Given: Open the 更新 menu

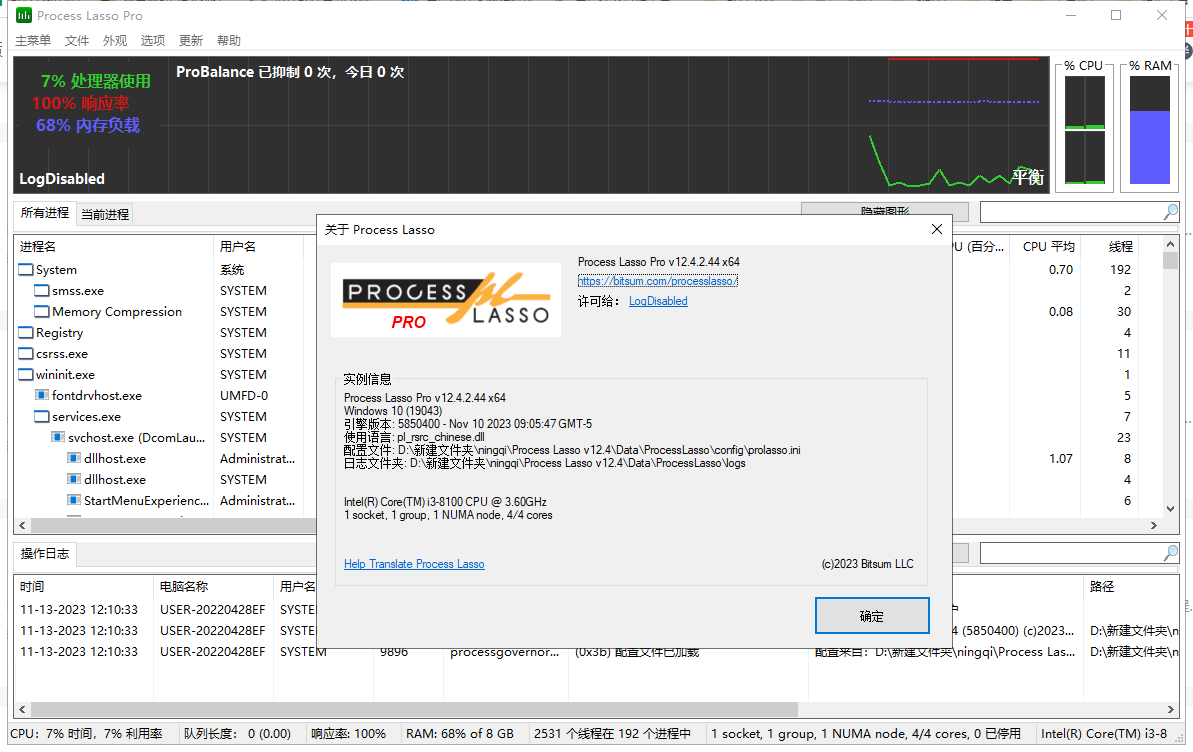Looking at the screenshot, I should coord(191,40).
